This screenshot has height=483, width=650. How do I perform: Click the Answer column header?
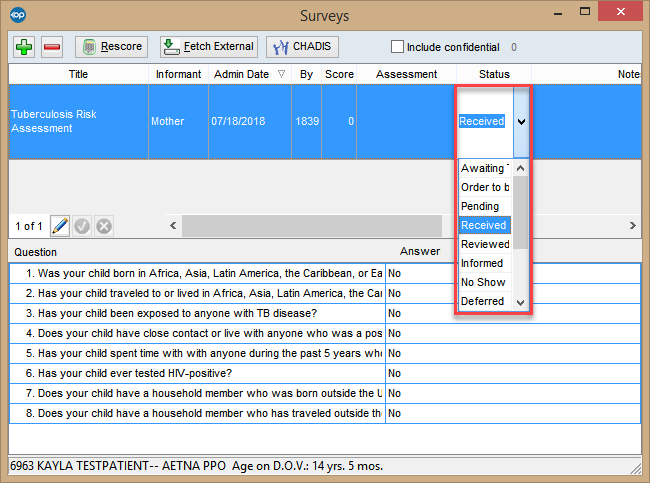click(x=420, y=251)
